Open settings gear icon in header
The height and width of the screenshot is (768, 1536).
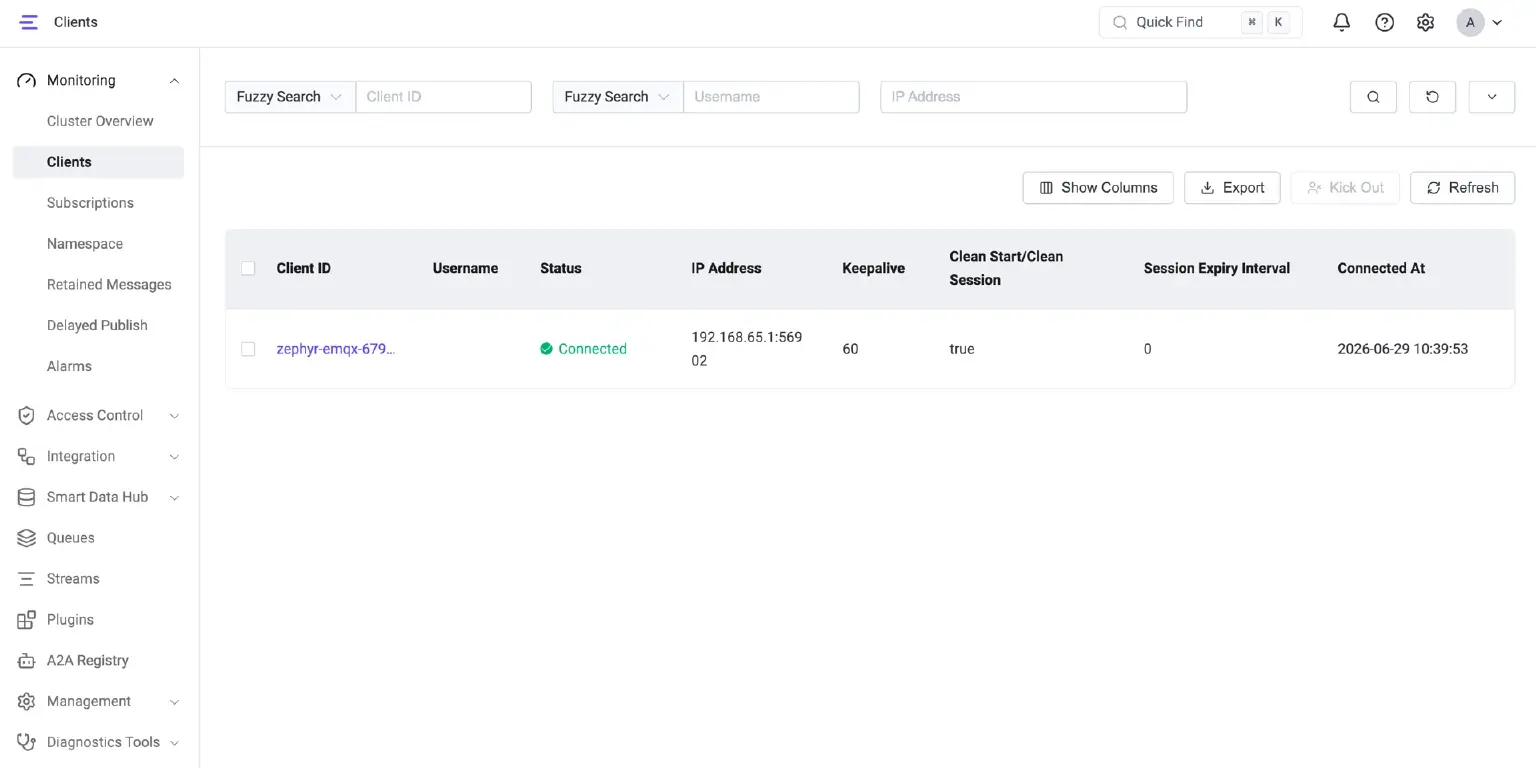click(1426, 22)
